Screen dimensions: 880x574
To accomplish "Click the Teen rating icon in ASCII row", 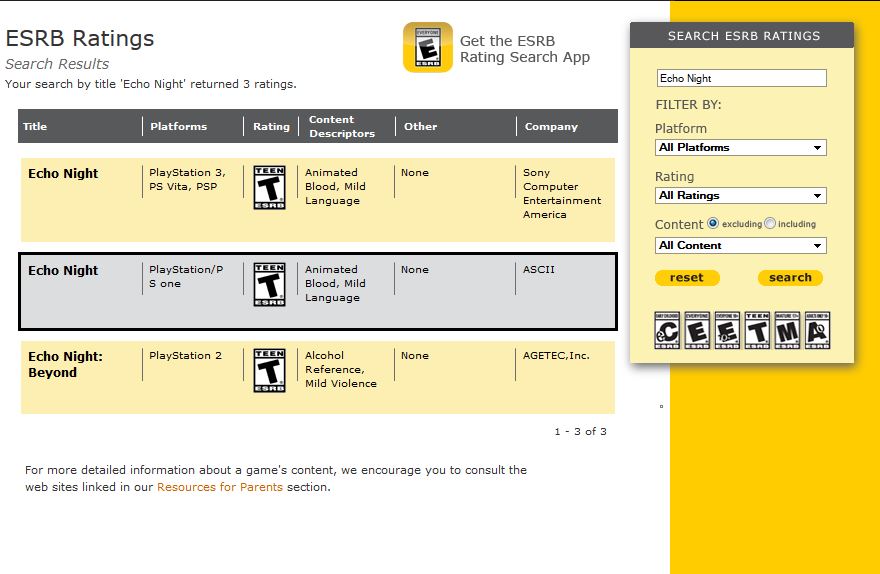I will tap(269, 284).
